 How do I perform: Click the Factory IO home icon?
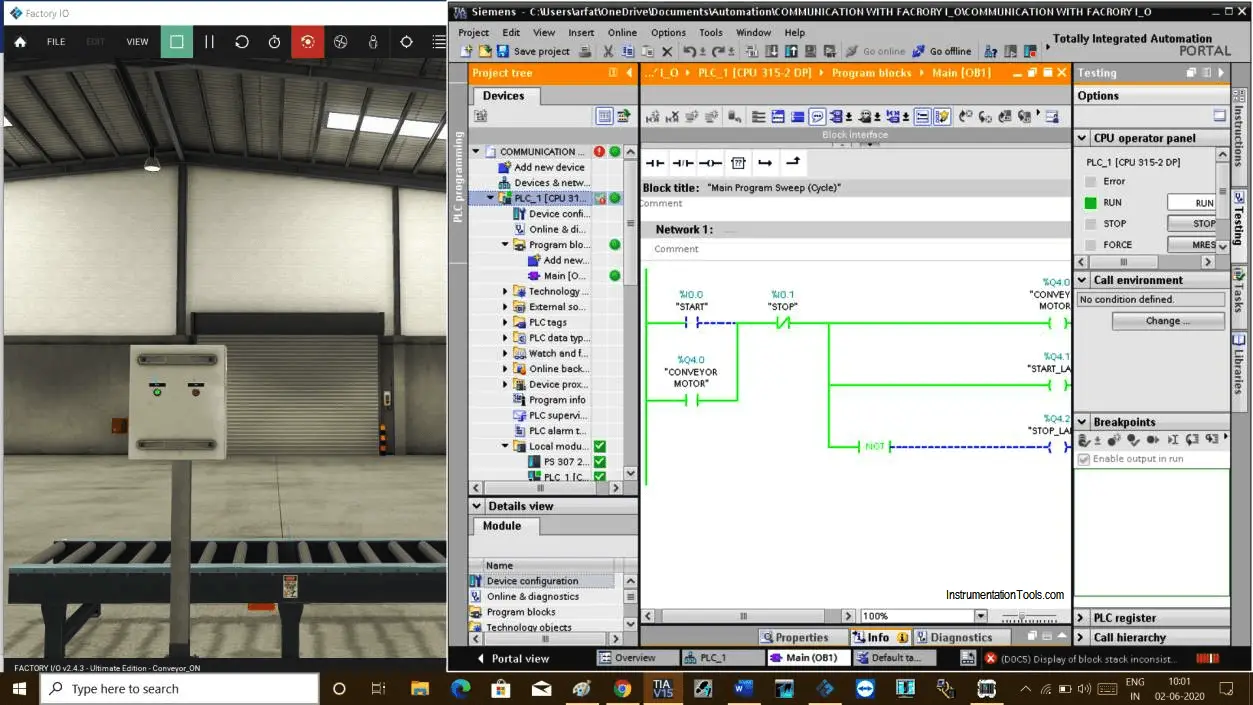[20, 42]
